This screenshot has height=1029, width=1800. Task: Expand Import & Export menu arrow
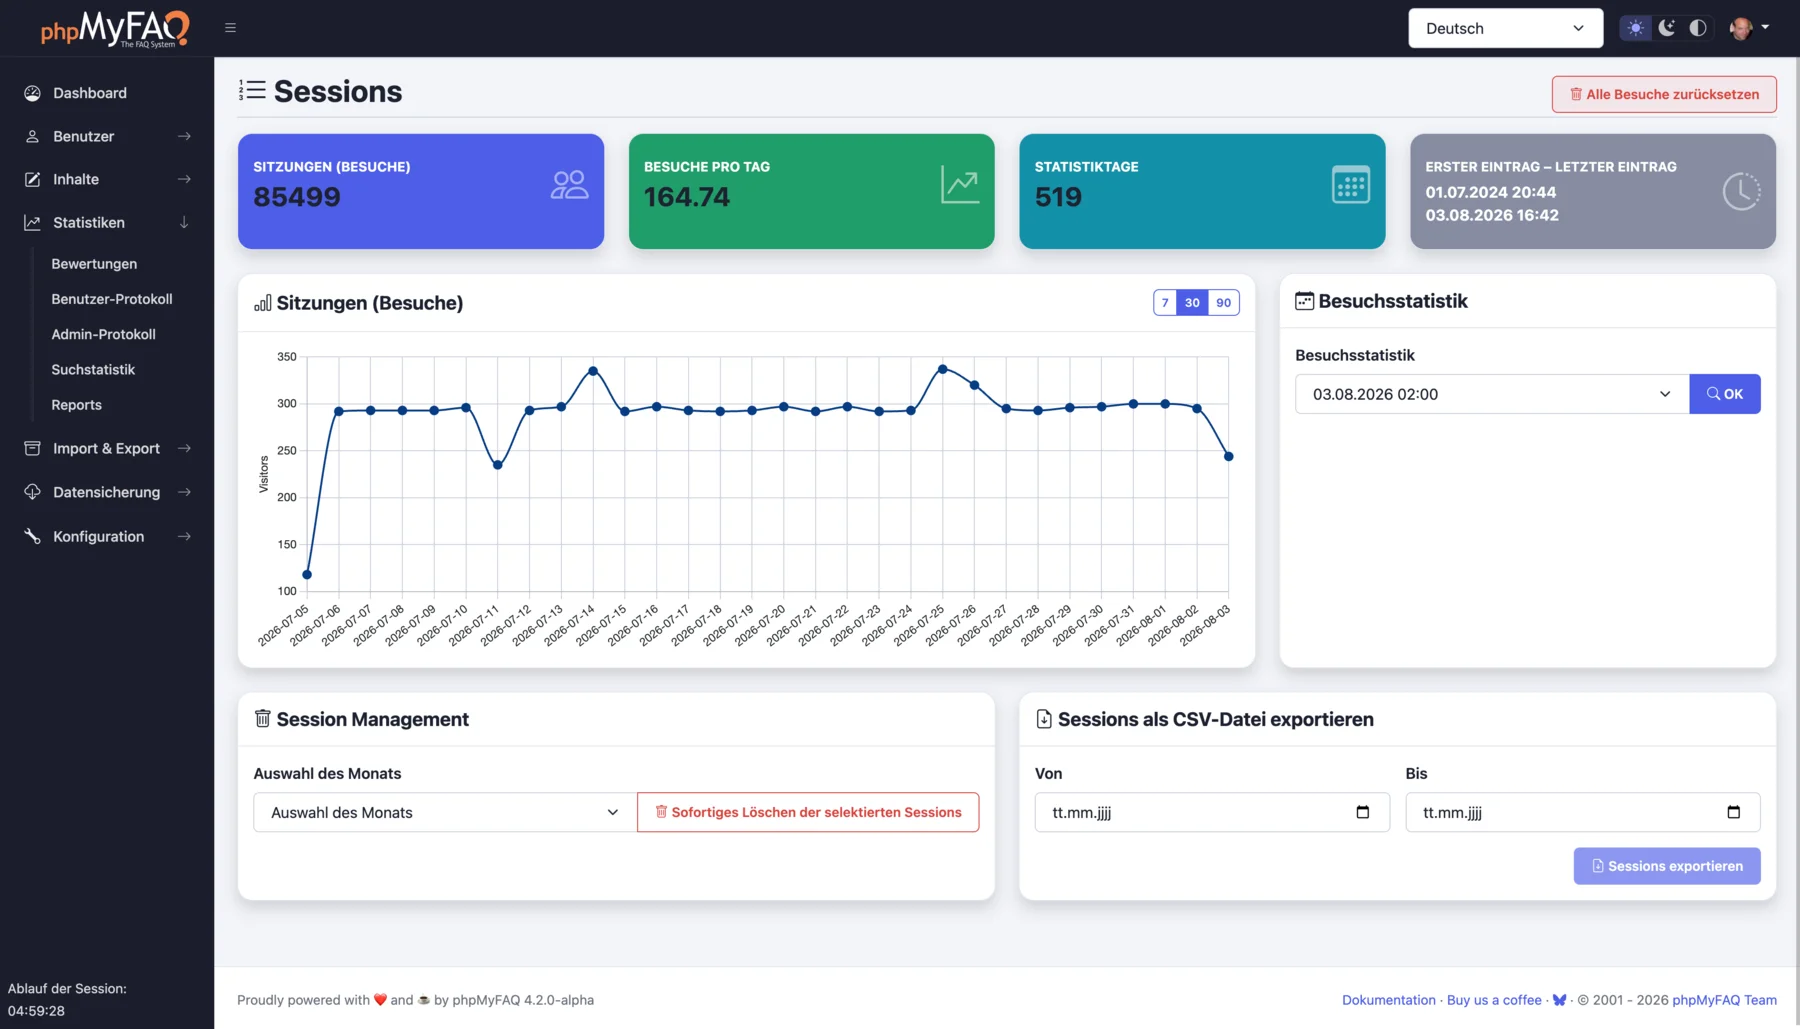(x=184, y=448)
